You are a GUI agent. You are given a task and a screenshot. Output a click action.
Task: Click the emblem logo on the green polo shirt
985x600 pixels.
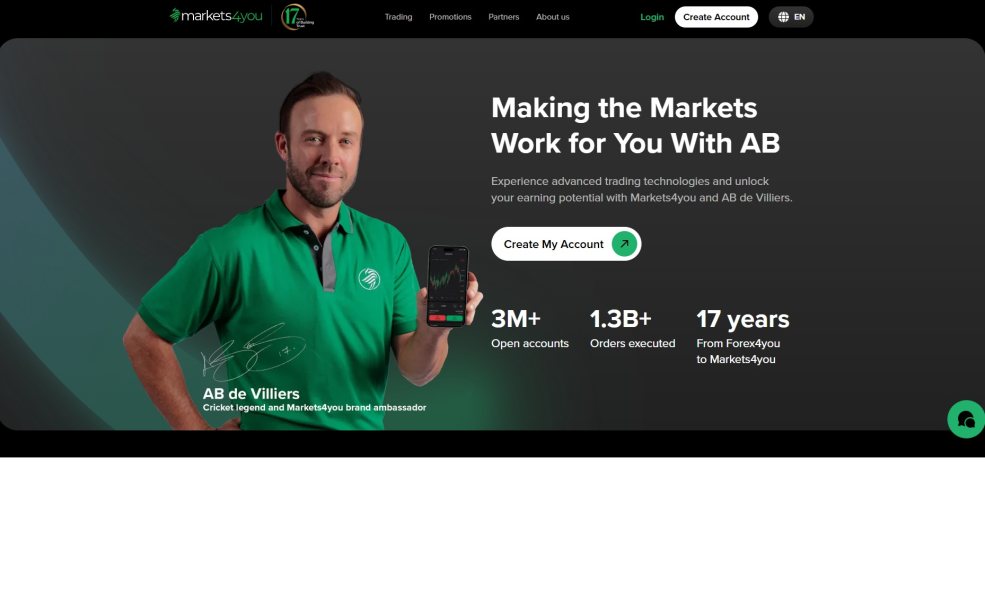[x=369, y=278]
